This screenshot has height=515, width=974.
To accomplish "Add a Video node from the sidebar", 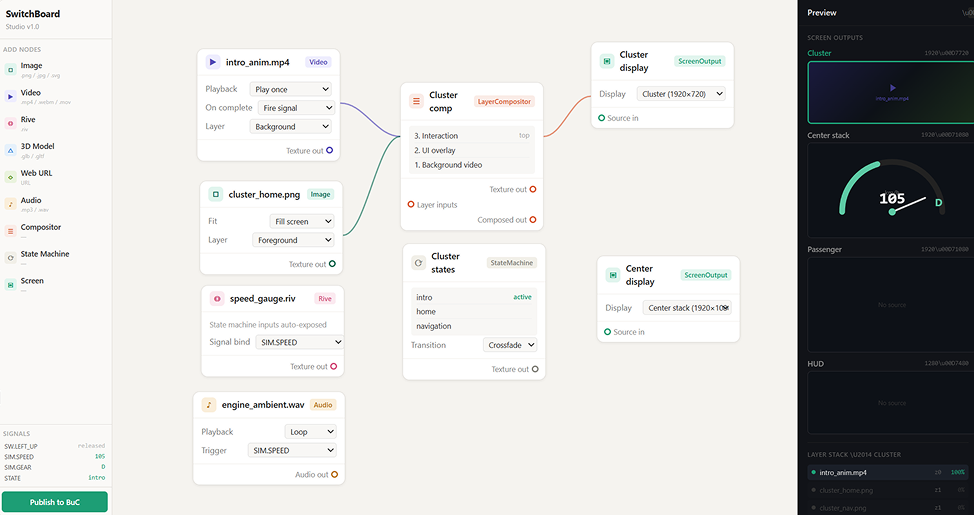I will (55, 96).
